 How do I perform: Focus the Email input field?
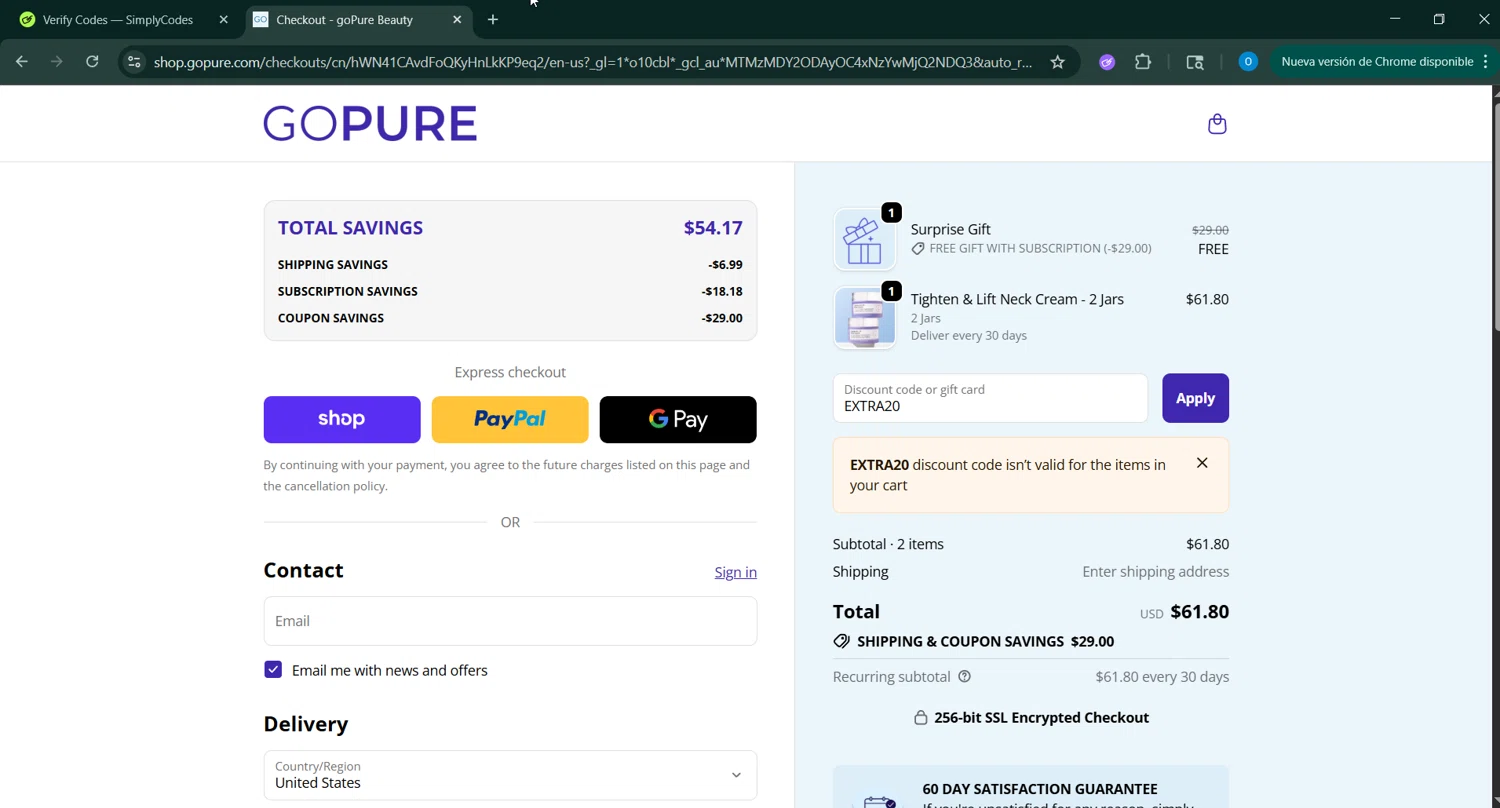[x=510, y=621]
